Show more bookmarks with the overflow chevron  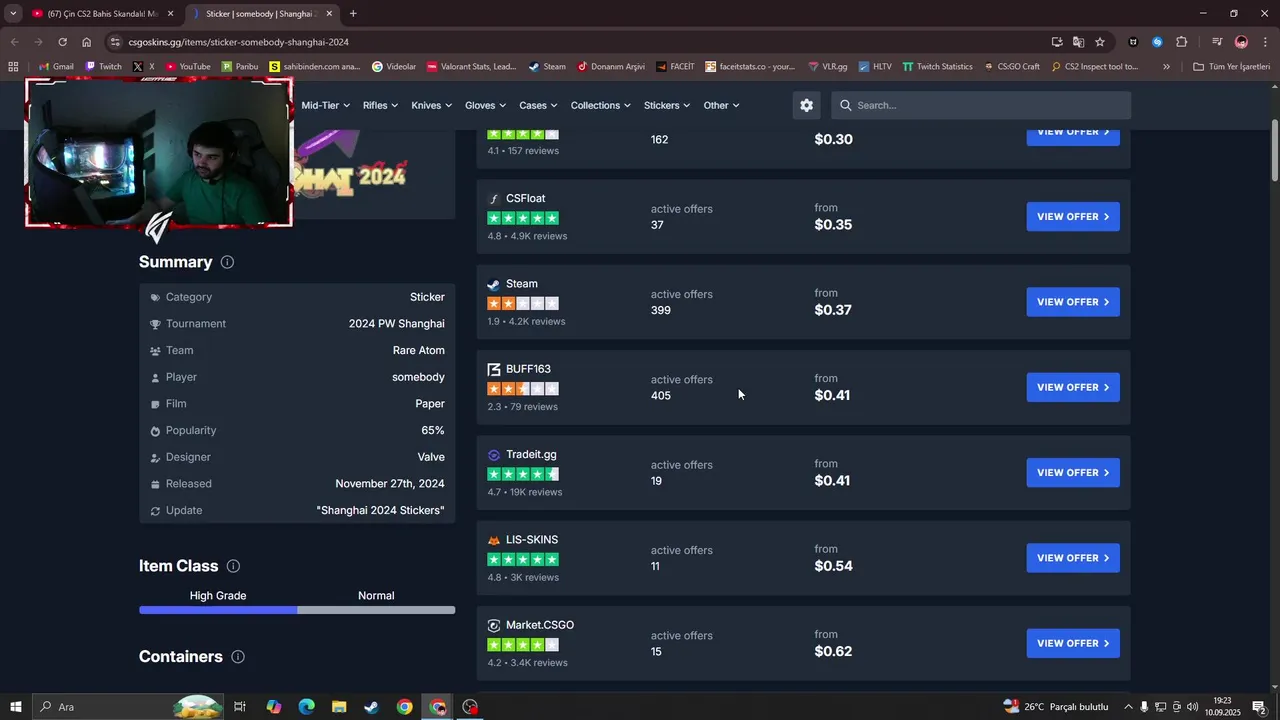coord(1166,67)
